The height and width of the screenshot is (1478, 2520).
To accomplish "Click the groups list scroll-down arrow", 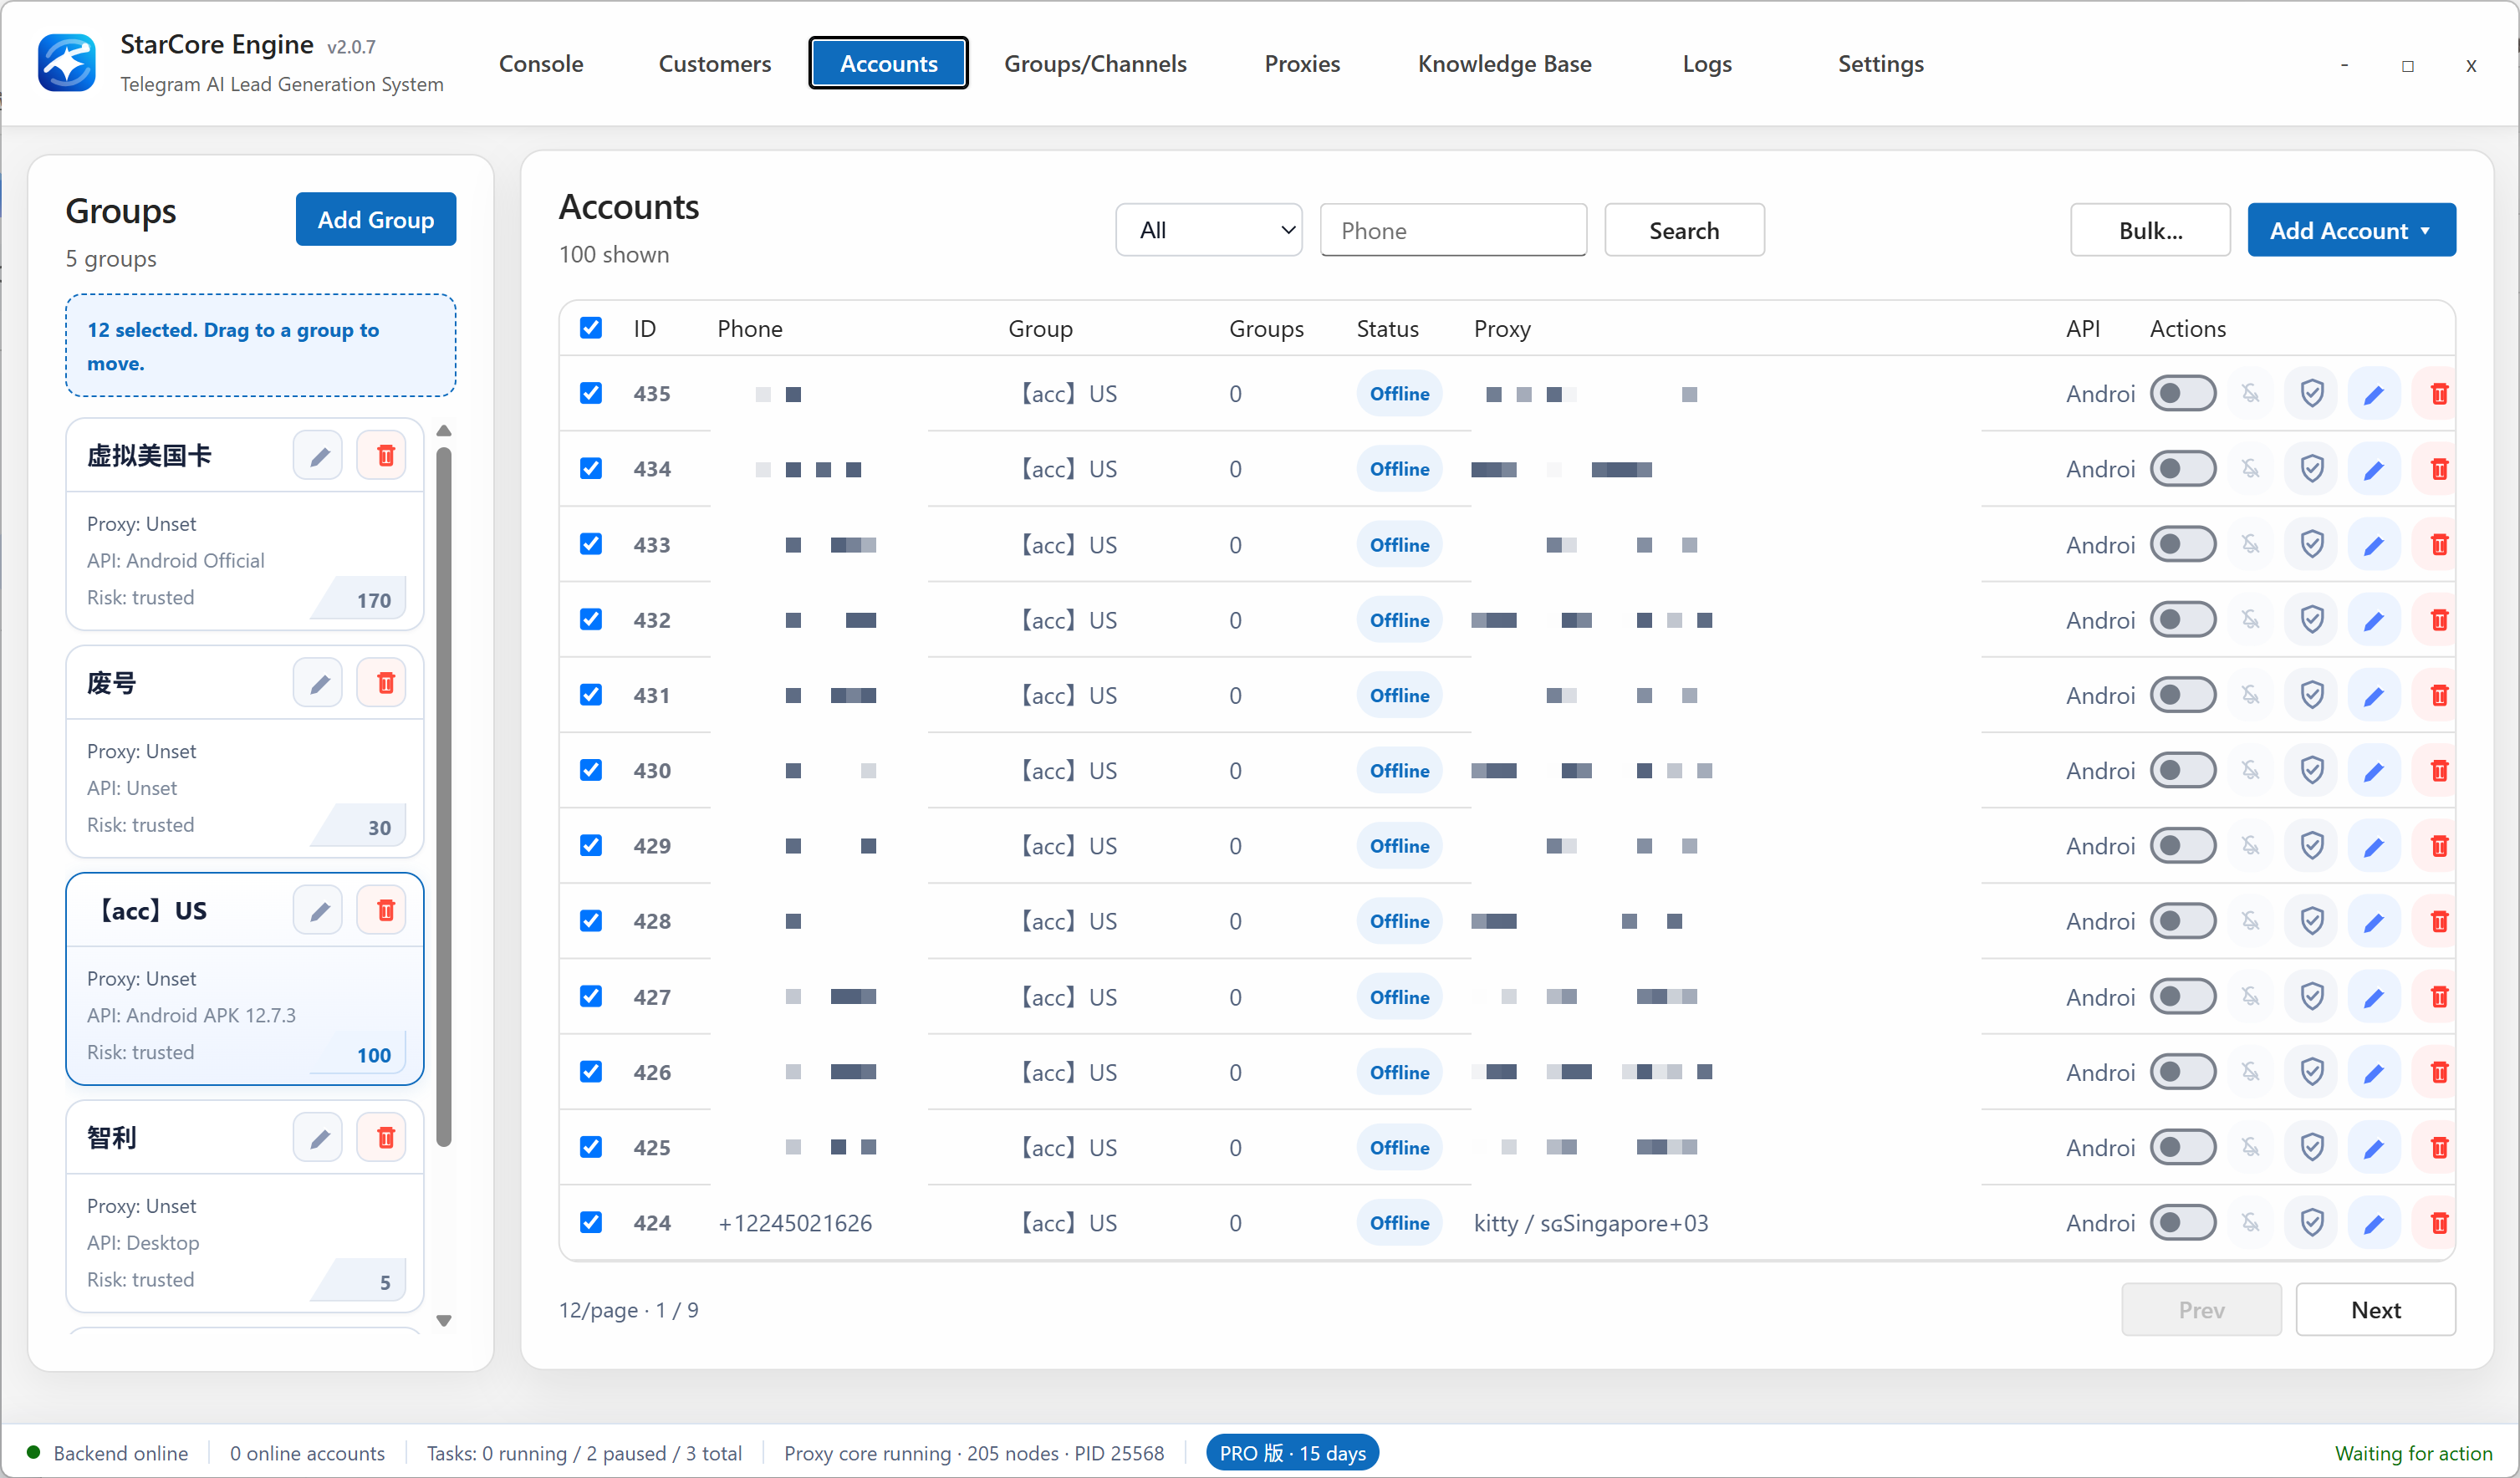I will (x=444, y=1320).
